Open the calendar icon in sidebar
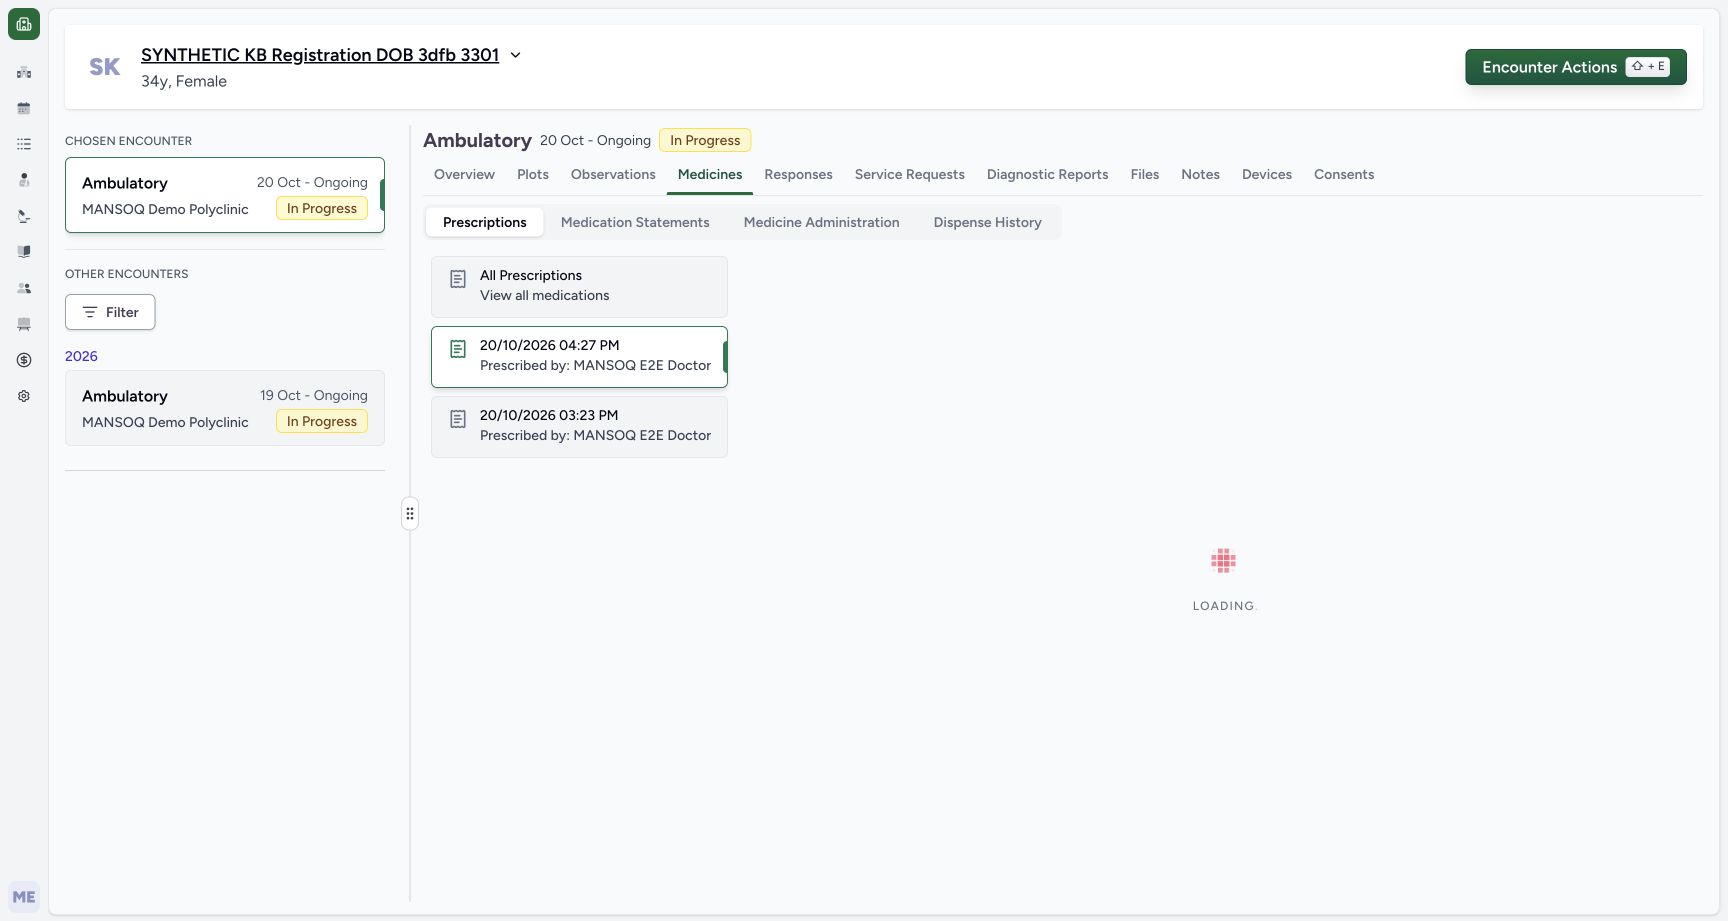The height and width of the screenshot is (921, 1728). [24, 108]
